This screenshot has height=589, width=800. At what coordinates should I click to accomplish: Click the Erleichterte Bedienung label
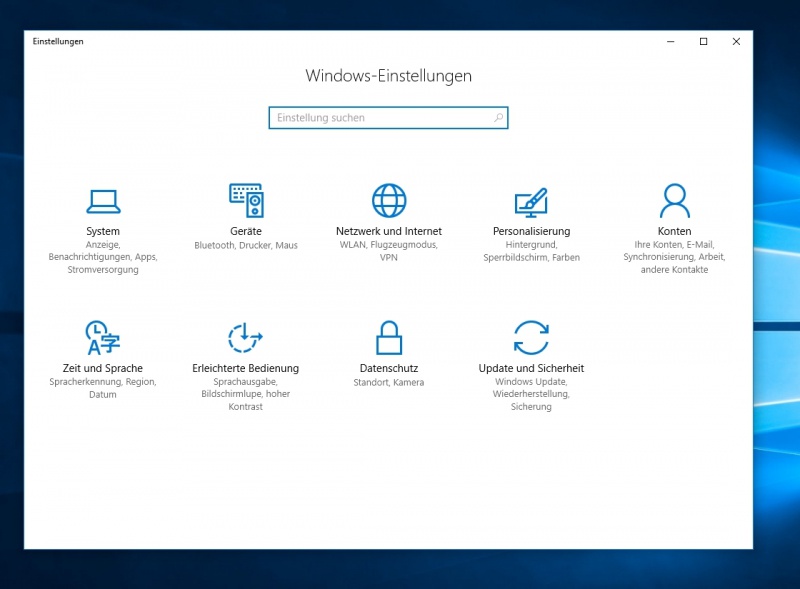point(245,368)
